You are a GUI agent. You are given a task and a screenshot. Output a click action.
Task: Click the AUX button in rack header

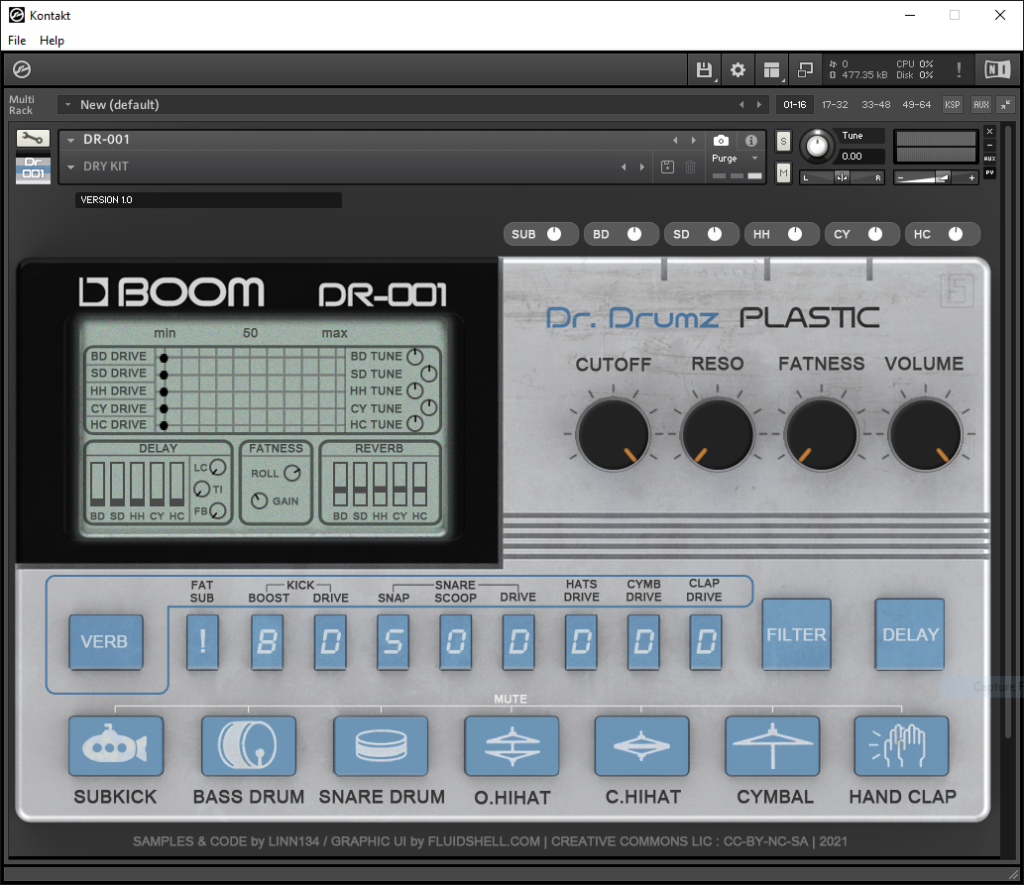[x=981, y=105]
